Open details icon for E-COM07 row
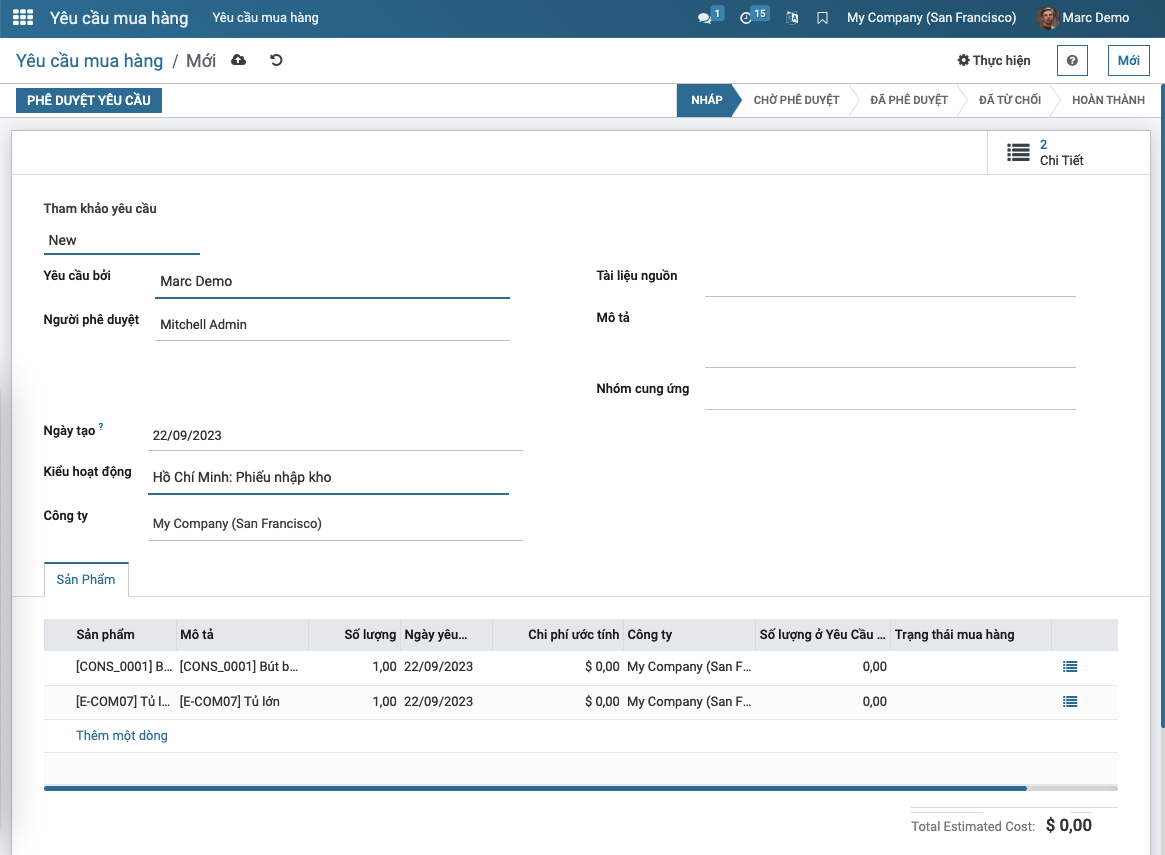The height and width of the screenshot is (855, 1165). [1070, 702]
